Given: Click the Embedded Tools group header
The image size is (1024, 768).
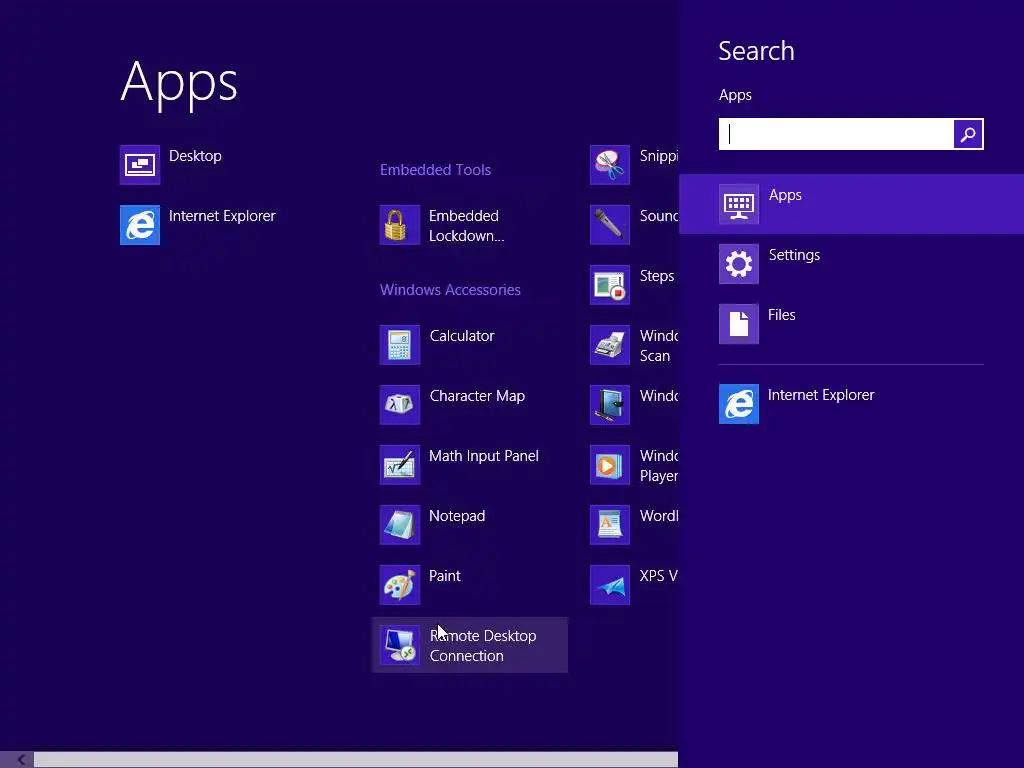Looking at the screenshot, I should tap(436, 170).
